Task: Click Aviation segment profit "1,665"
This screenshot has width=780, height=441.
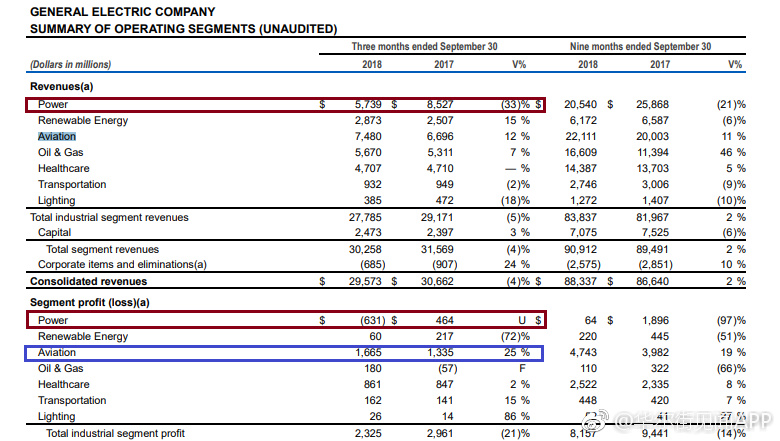Action: click(368, 353)
